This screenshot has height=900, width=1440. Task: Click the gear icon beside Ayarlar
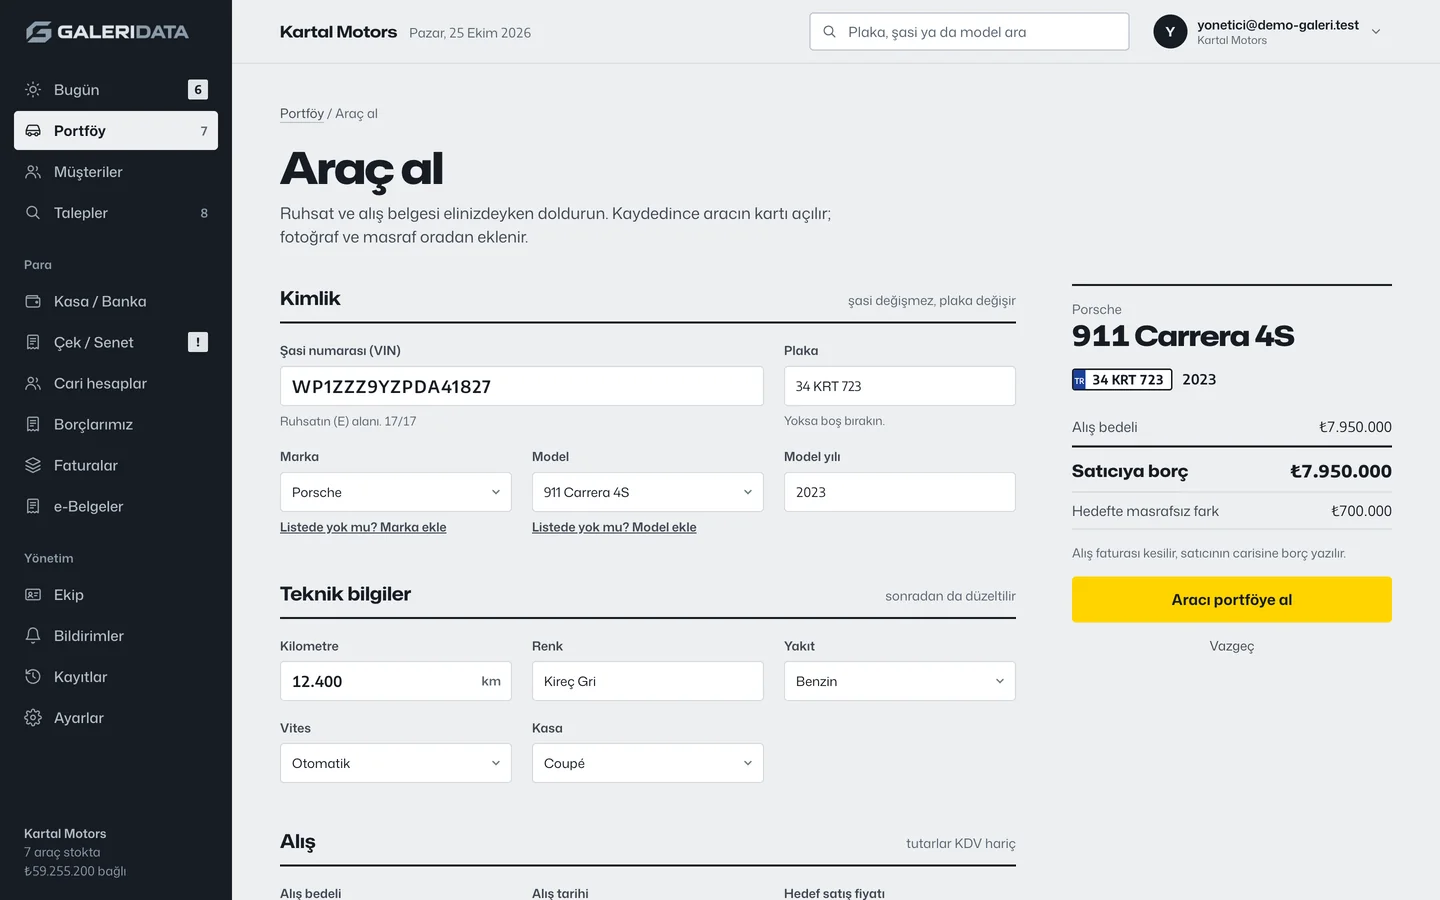pos(33,718)
